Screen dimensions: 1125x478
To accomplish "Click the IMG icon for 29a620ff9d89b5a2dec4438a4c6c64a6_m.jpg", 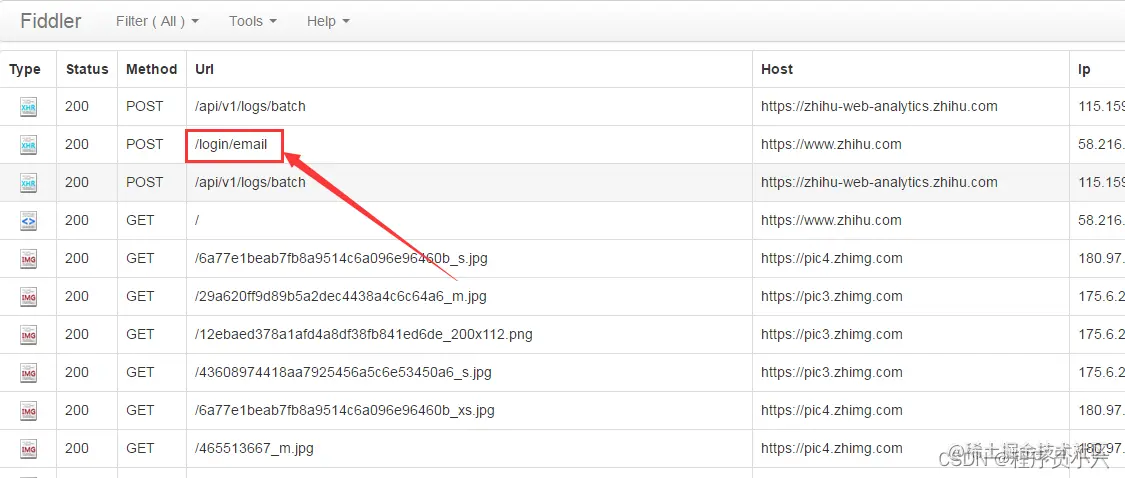I will pos(28,297).
